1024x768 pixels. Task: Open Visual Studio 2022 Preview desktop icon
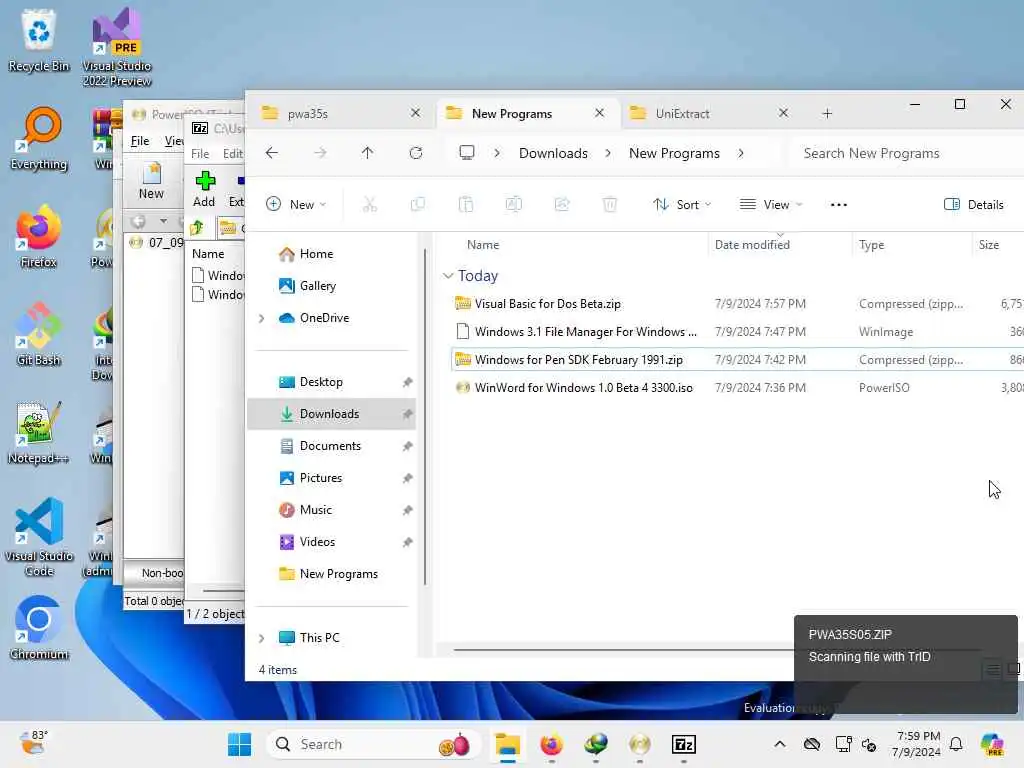coord(117,47)
